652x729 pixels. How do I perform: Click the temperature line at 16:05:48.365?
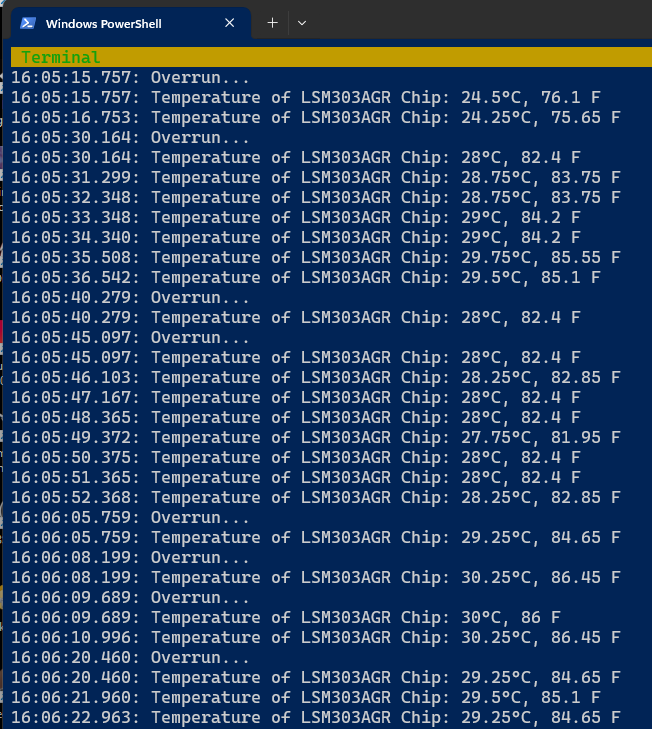(x=296, y=418)
